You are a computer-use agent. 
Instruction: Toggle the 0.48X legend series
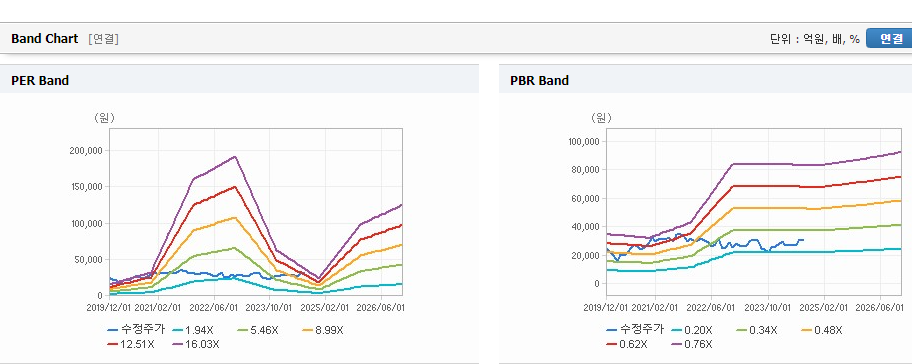click(x=822, y=330)
